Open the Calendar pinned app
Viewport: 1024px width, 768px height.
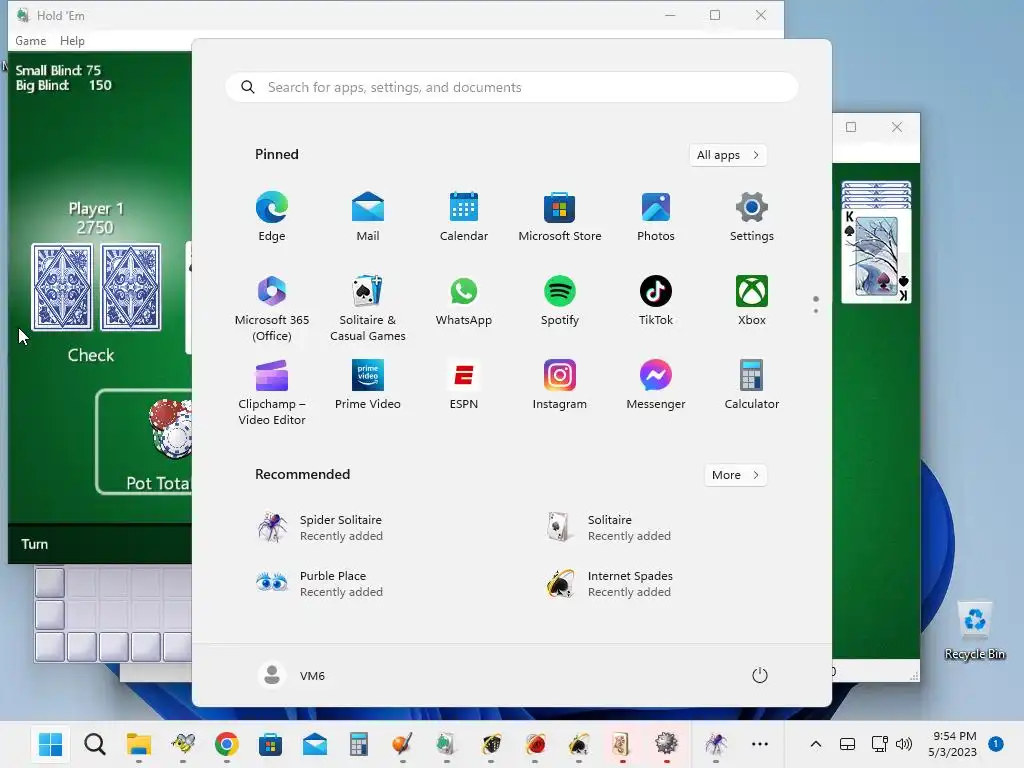click(x=464, y=217)
